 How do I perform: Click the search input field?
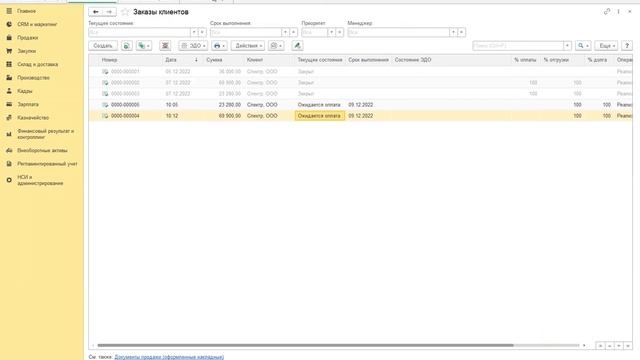tap(518, 46)
